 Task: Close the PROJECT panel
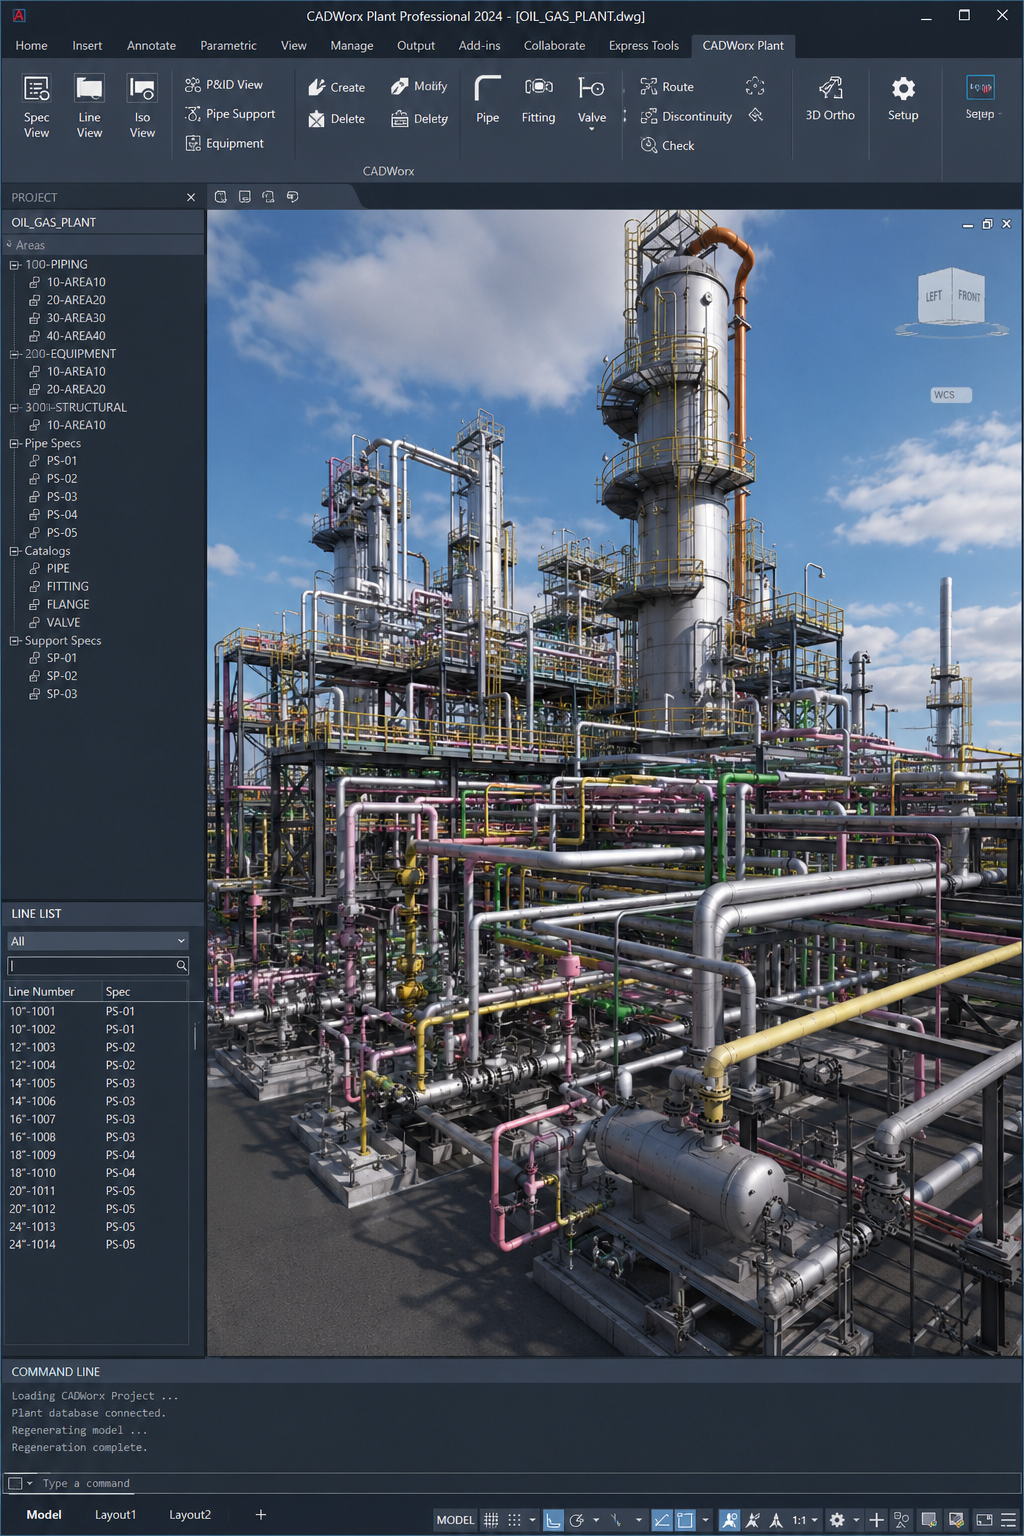click(x=191, y=197)
